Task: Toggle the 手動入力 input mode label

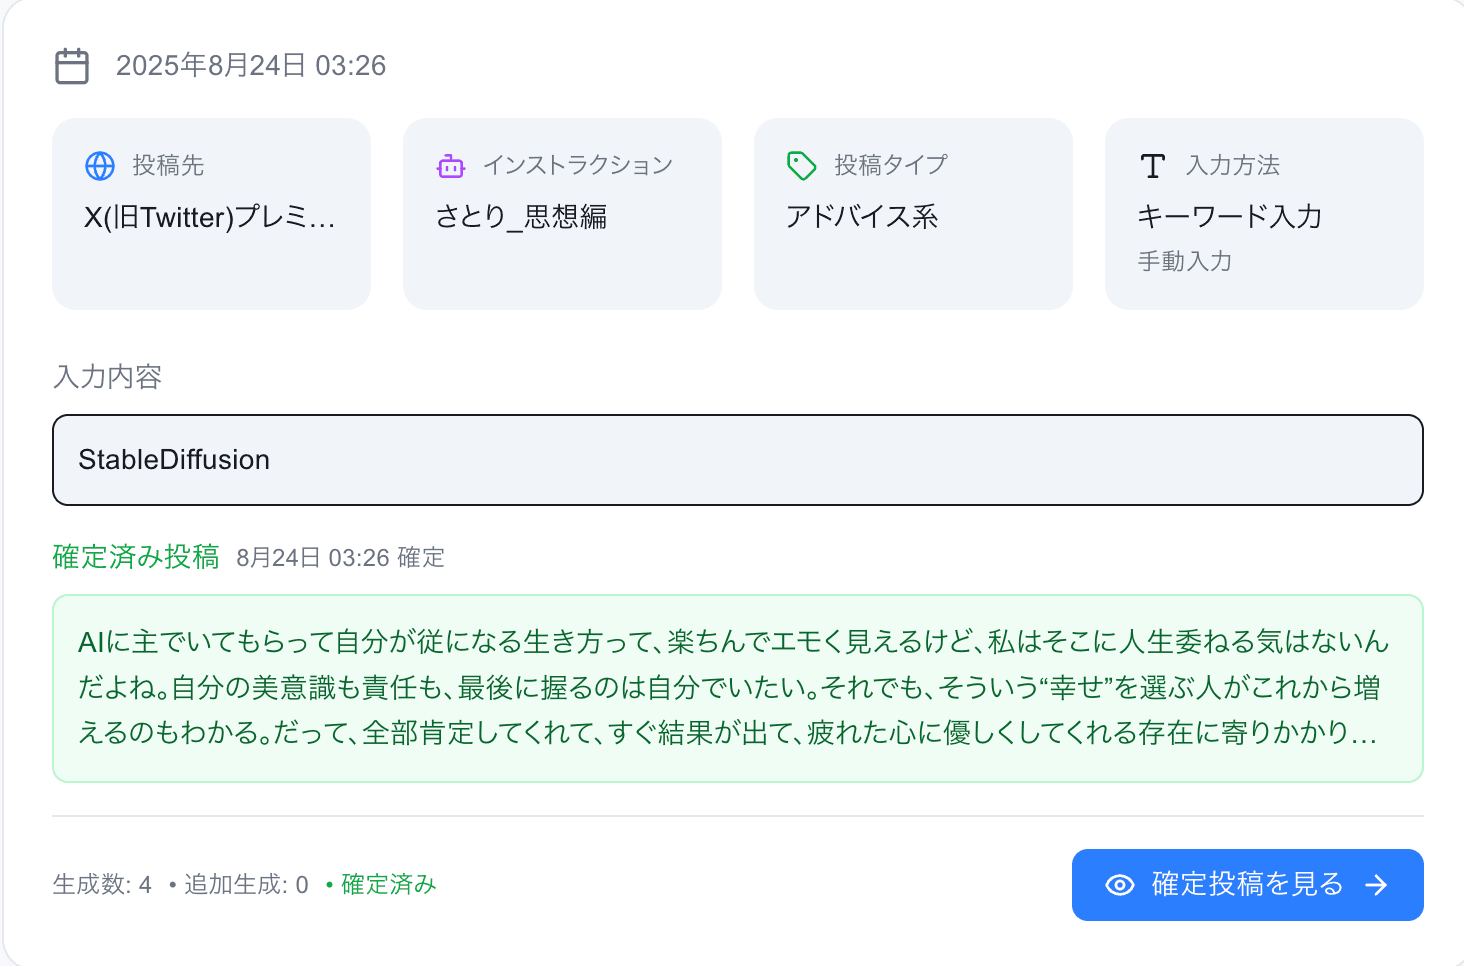Action: pos(1185,261)
